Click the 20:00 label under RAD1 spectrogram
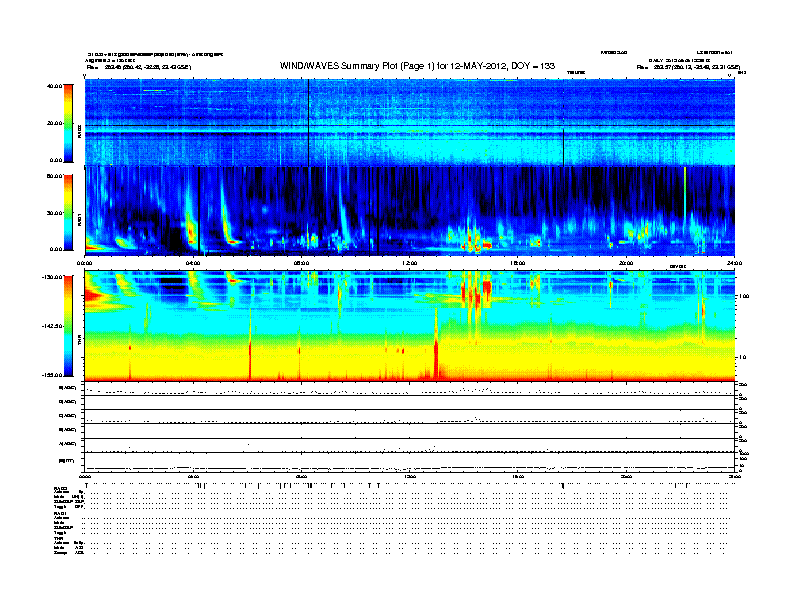Image resolution: width=792 pixels, height=612 pixels. [626, 263]
